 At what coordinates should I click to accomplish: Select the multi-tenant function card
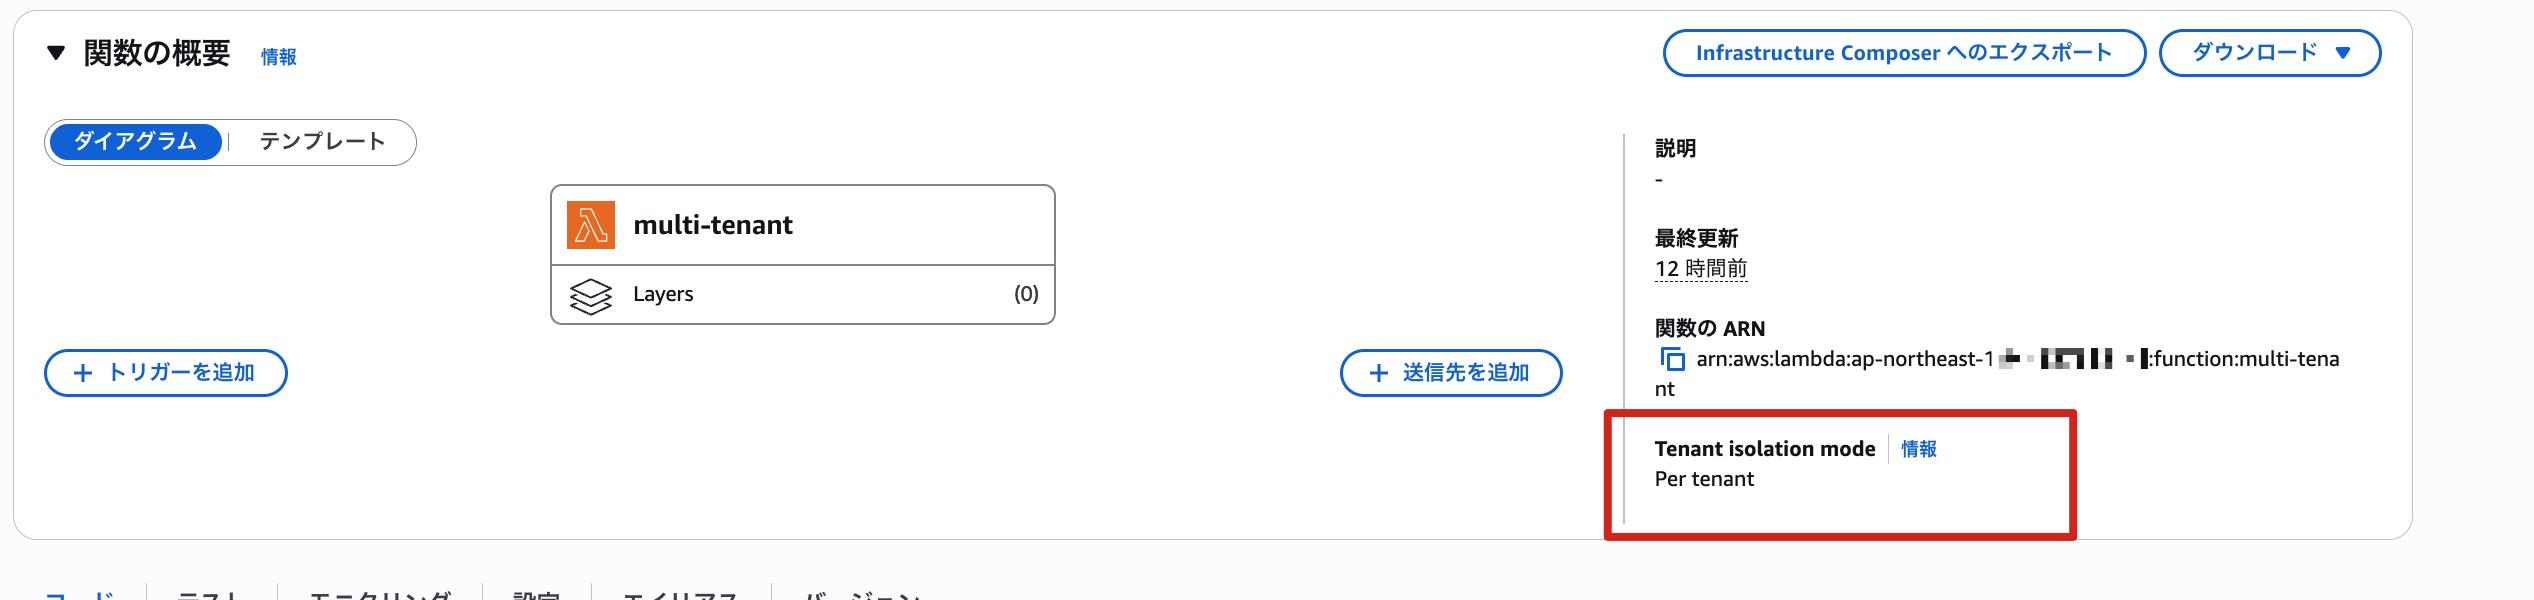tap(802, 225)
